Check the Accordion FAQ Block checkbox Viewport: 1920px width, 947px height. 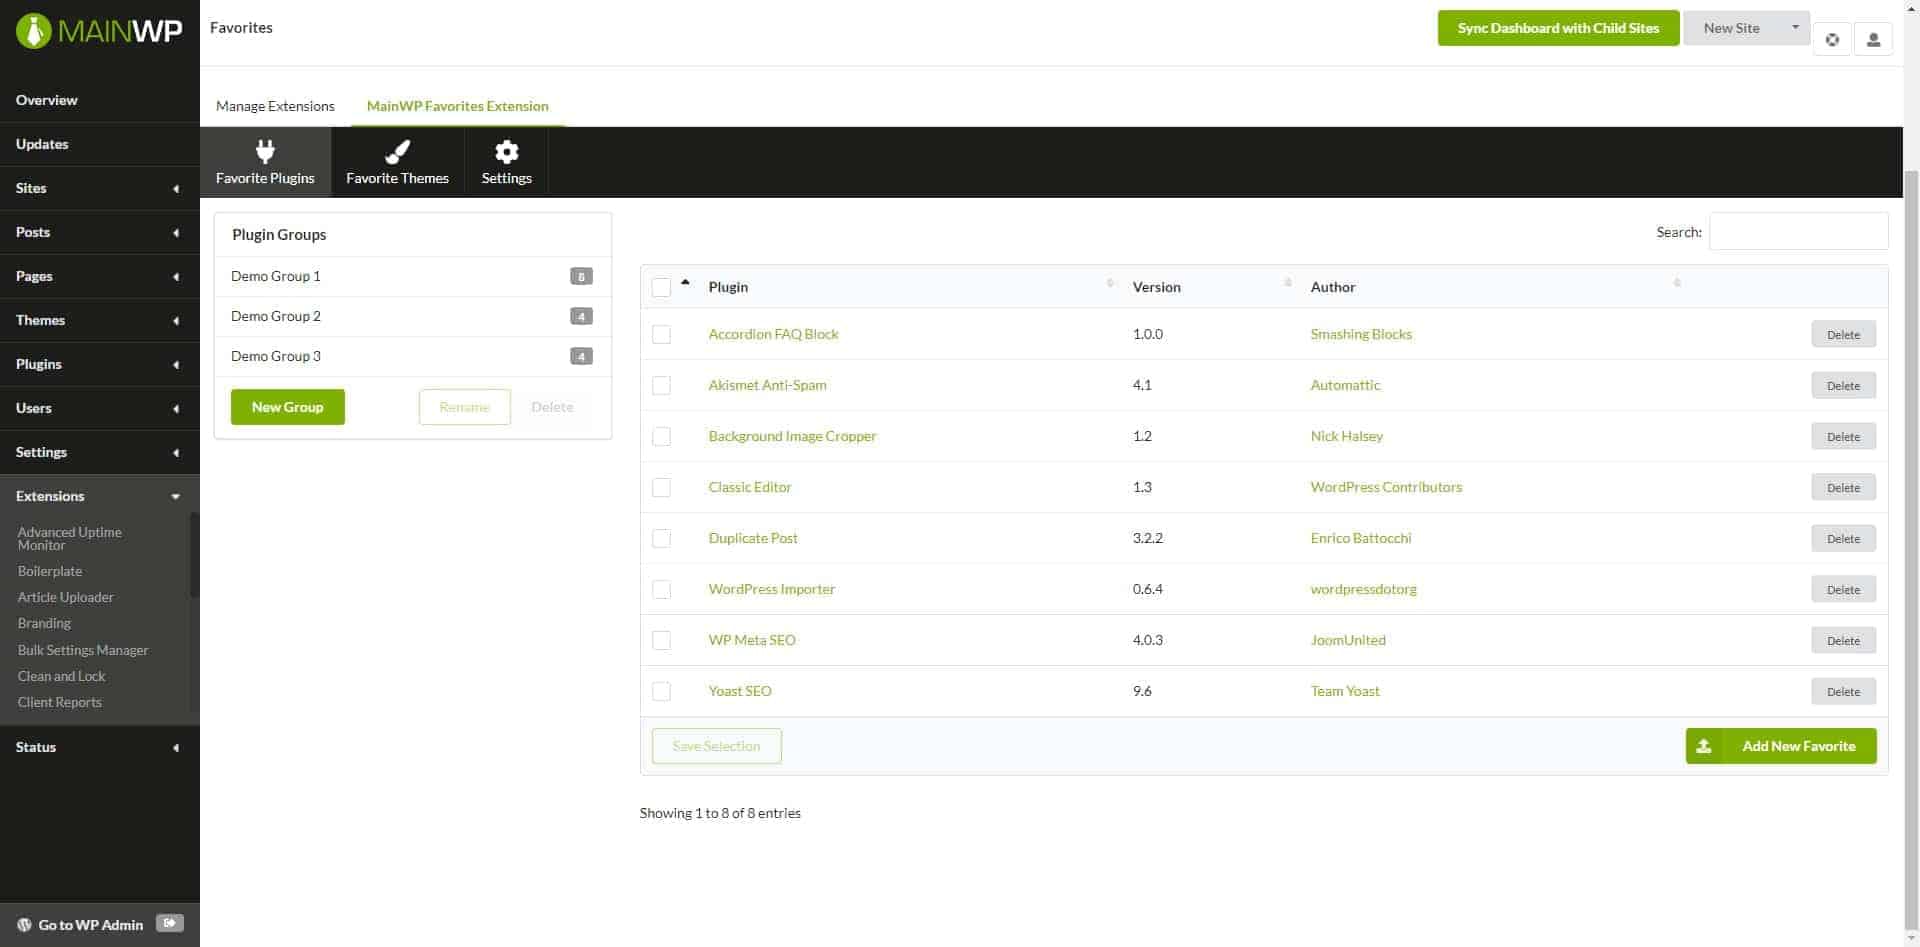[x=661, y=334]
